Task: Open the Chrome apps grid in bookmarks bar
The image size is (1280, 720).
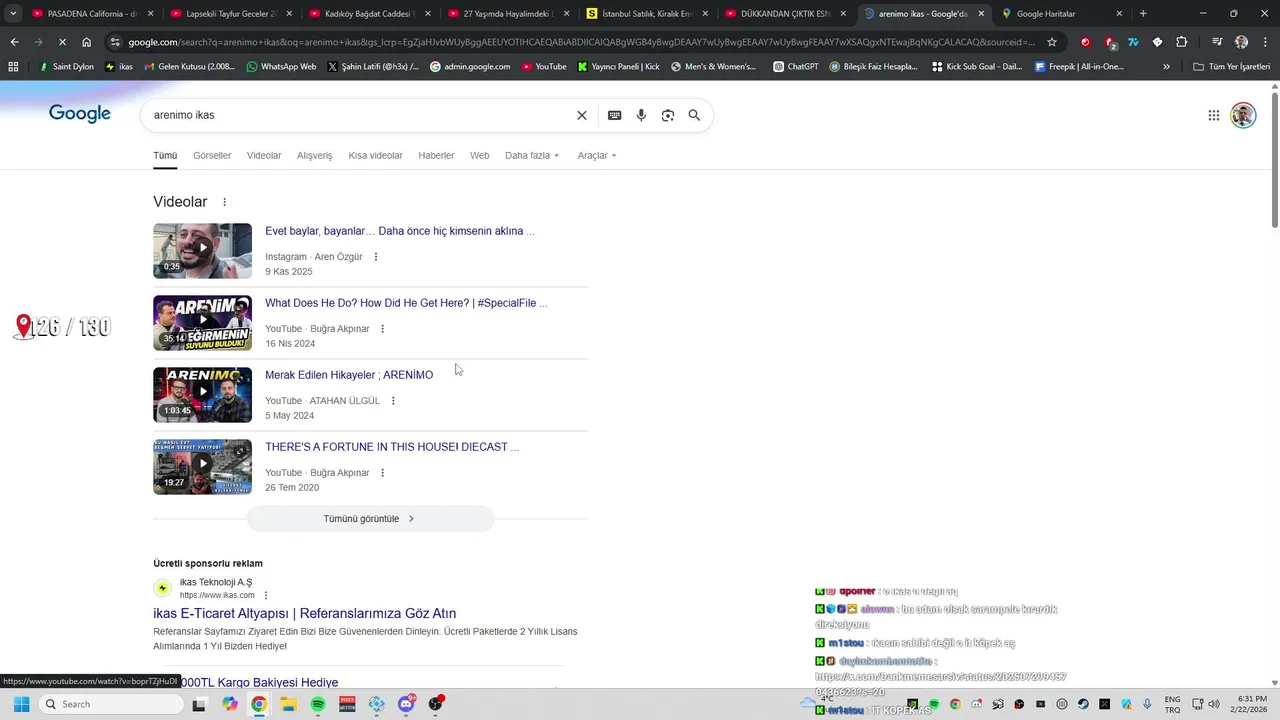Action: tap(13, 66)
